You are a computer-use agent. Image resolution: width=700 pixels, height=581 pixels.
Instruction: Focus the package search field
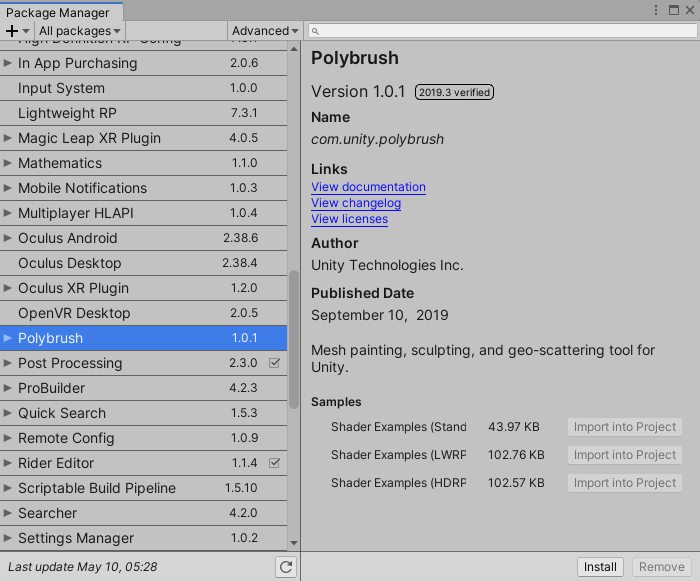[502, 31]
